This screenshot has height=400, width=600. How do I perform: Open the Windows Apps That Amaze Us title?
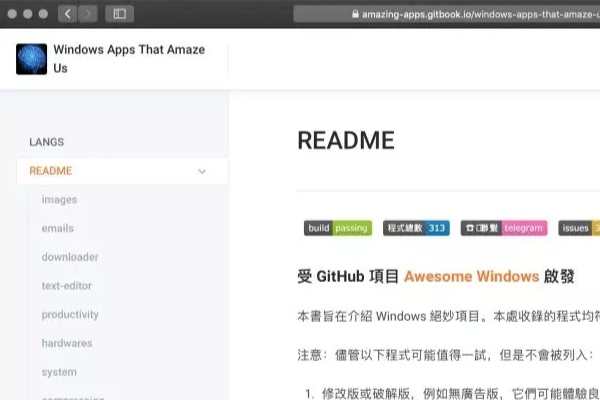tap(129, 59)
